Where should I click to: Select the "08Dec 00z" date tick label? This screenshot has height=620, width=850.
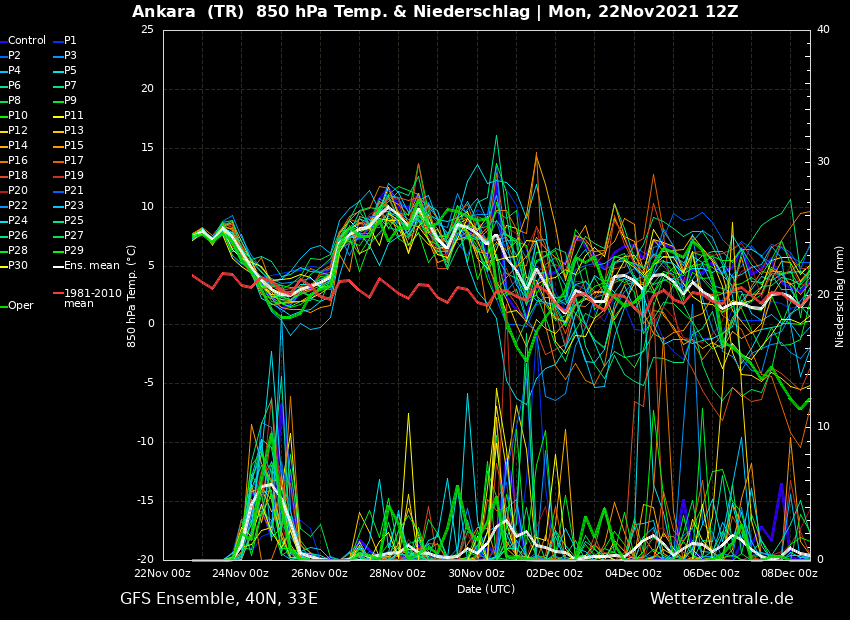pyautogui.click(x=789, y=573)
